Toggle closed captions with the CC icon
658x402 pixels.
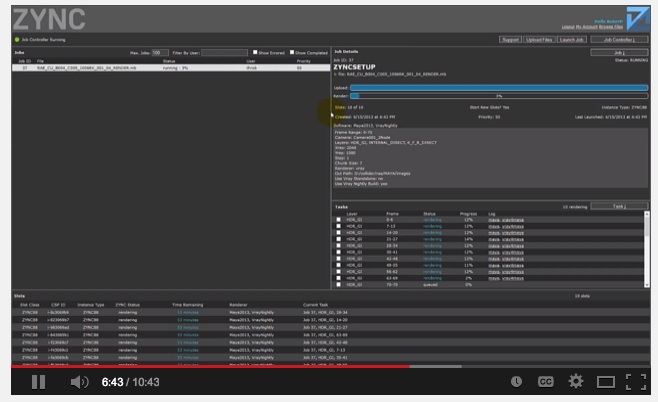coord(546,381)
